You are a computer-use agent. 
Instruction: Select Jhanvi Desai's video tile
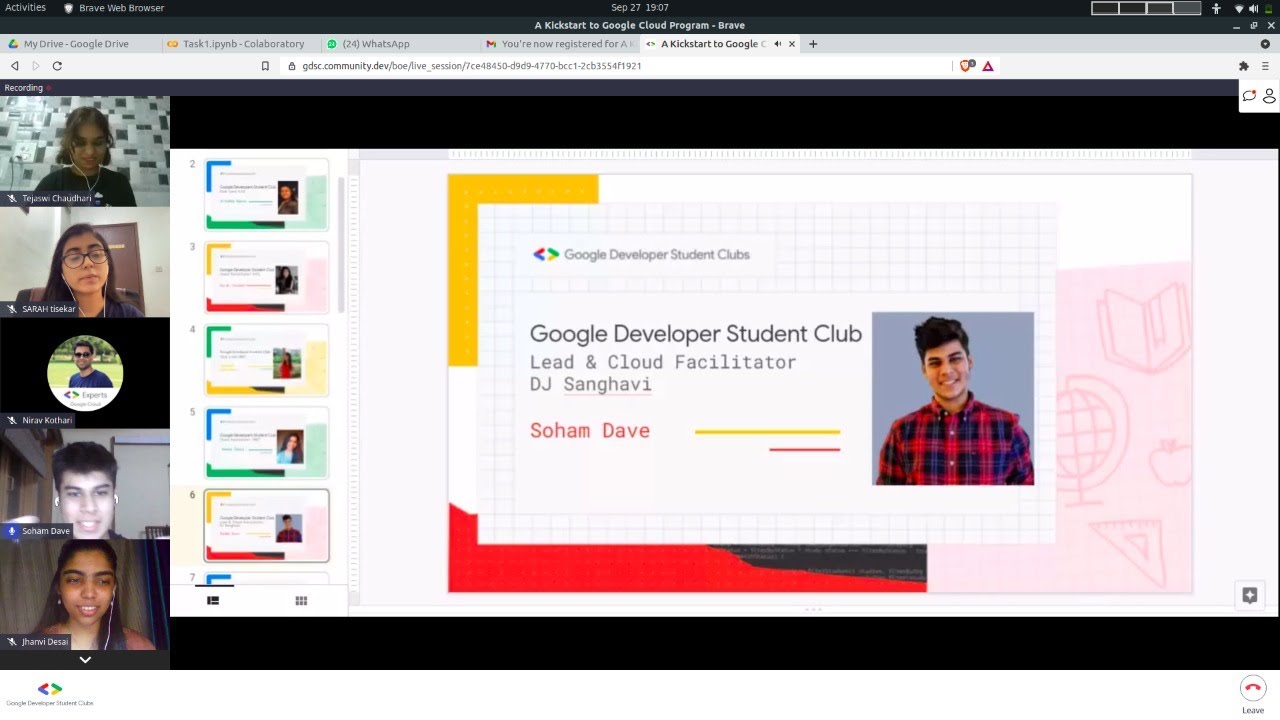[85, 595]
